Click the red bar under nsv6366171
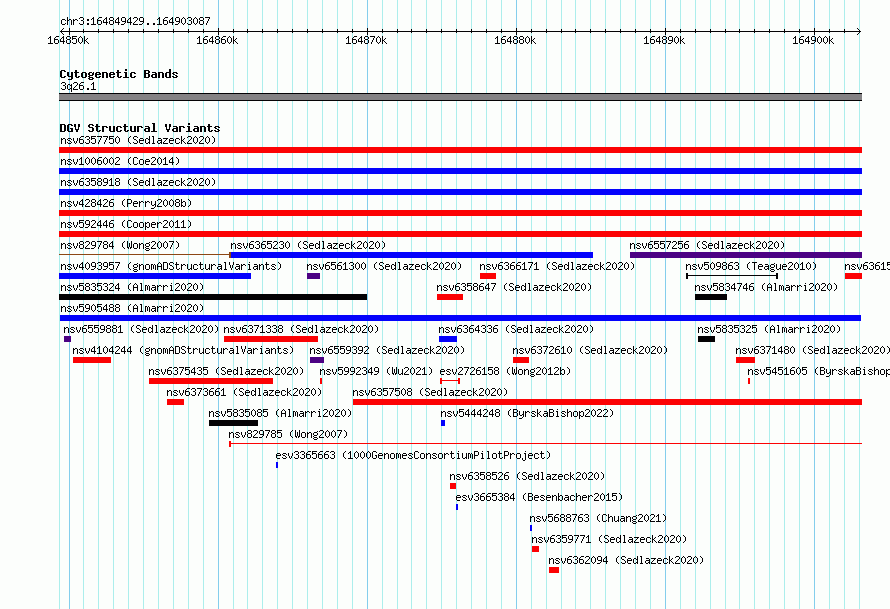Screen dimensions: 890x609 coord(488,276)
